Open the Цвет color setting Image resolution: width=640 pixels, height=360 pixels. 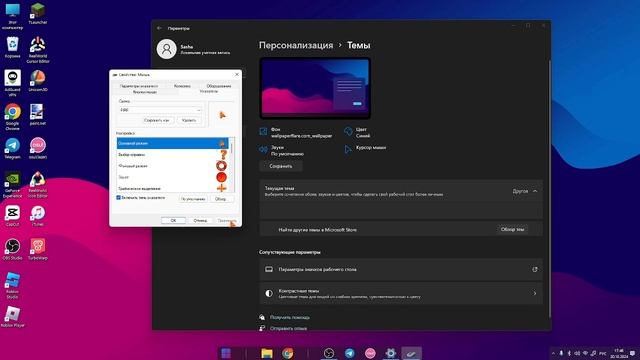coord(358,132)
